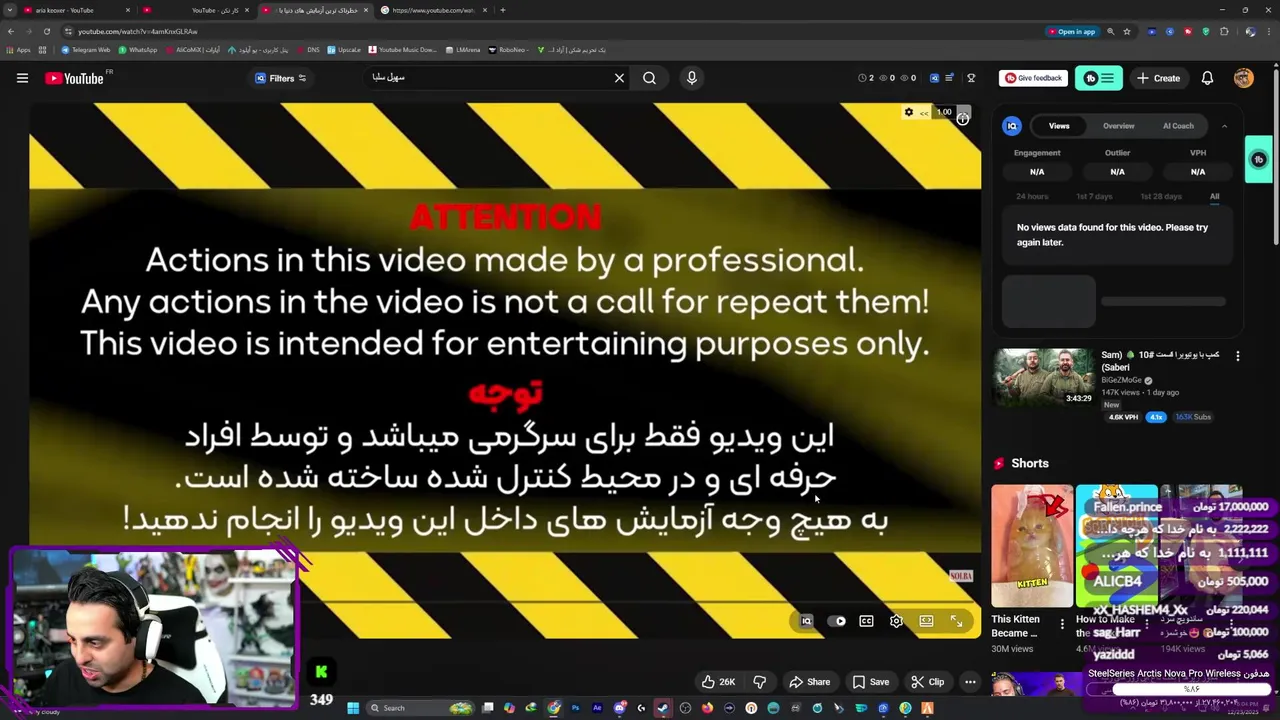Open player settings gear

point(896,621)
